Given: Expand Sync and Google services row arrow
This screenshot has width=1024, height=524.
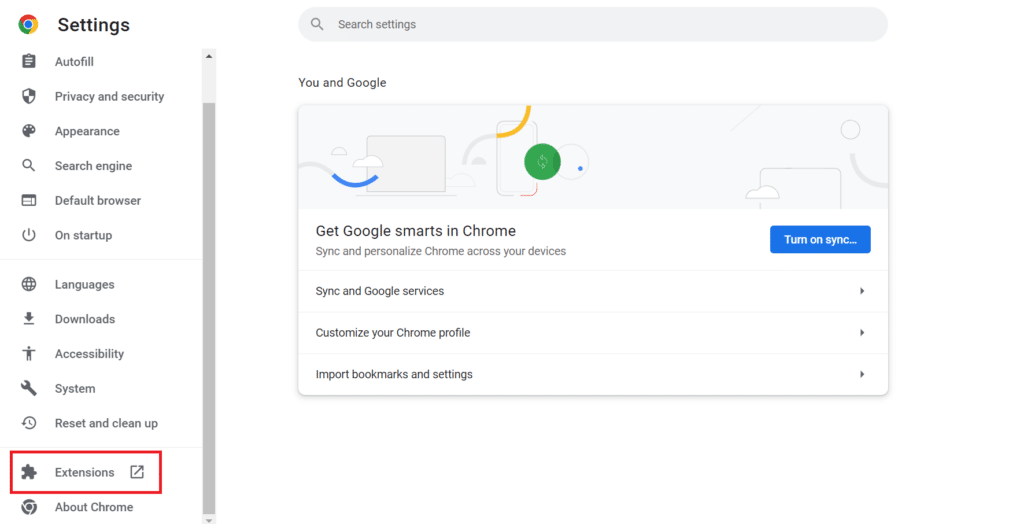Looking at the screenshot, I should [862, 291].
